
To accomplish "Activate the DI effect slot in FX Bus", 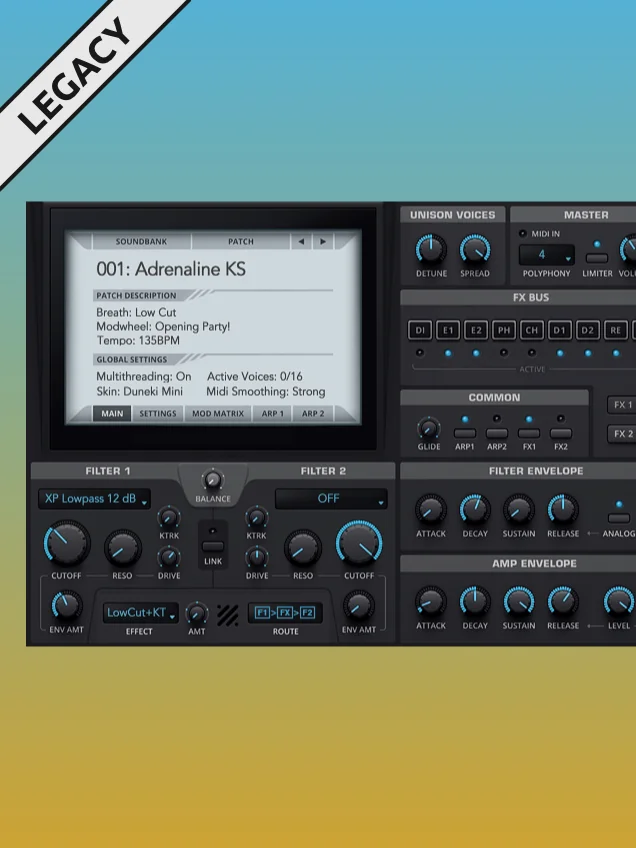I will pos(420,330).
